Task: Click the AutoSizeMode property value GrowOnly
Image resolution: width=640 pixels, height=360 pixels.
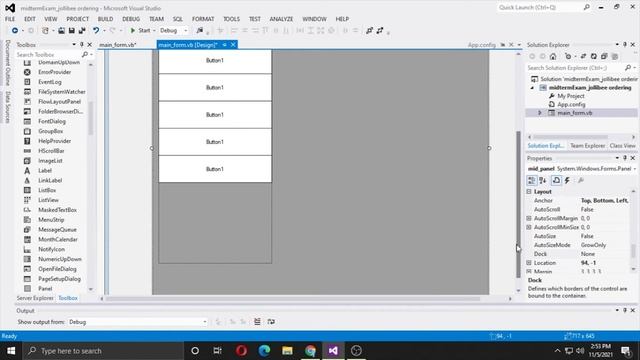Action: (593, 245)
